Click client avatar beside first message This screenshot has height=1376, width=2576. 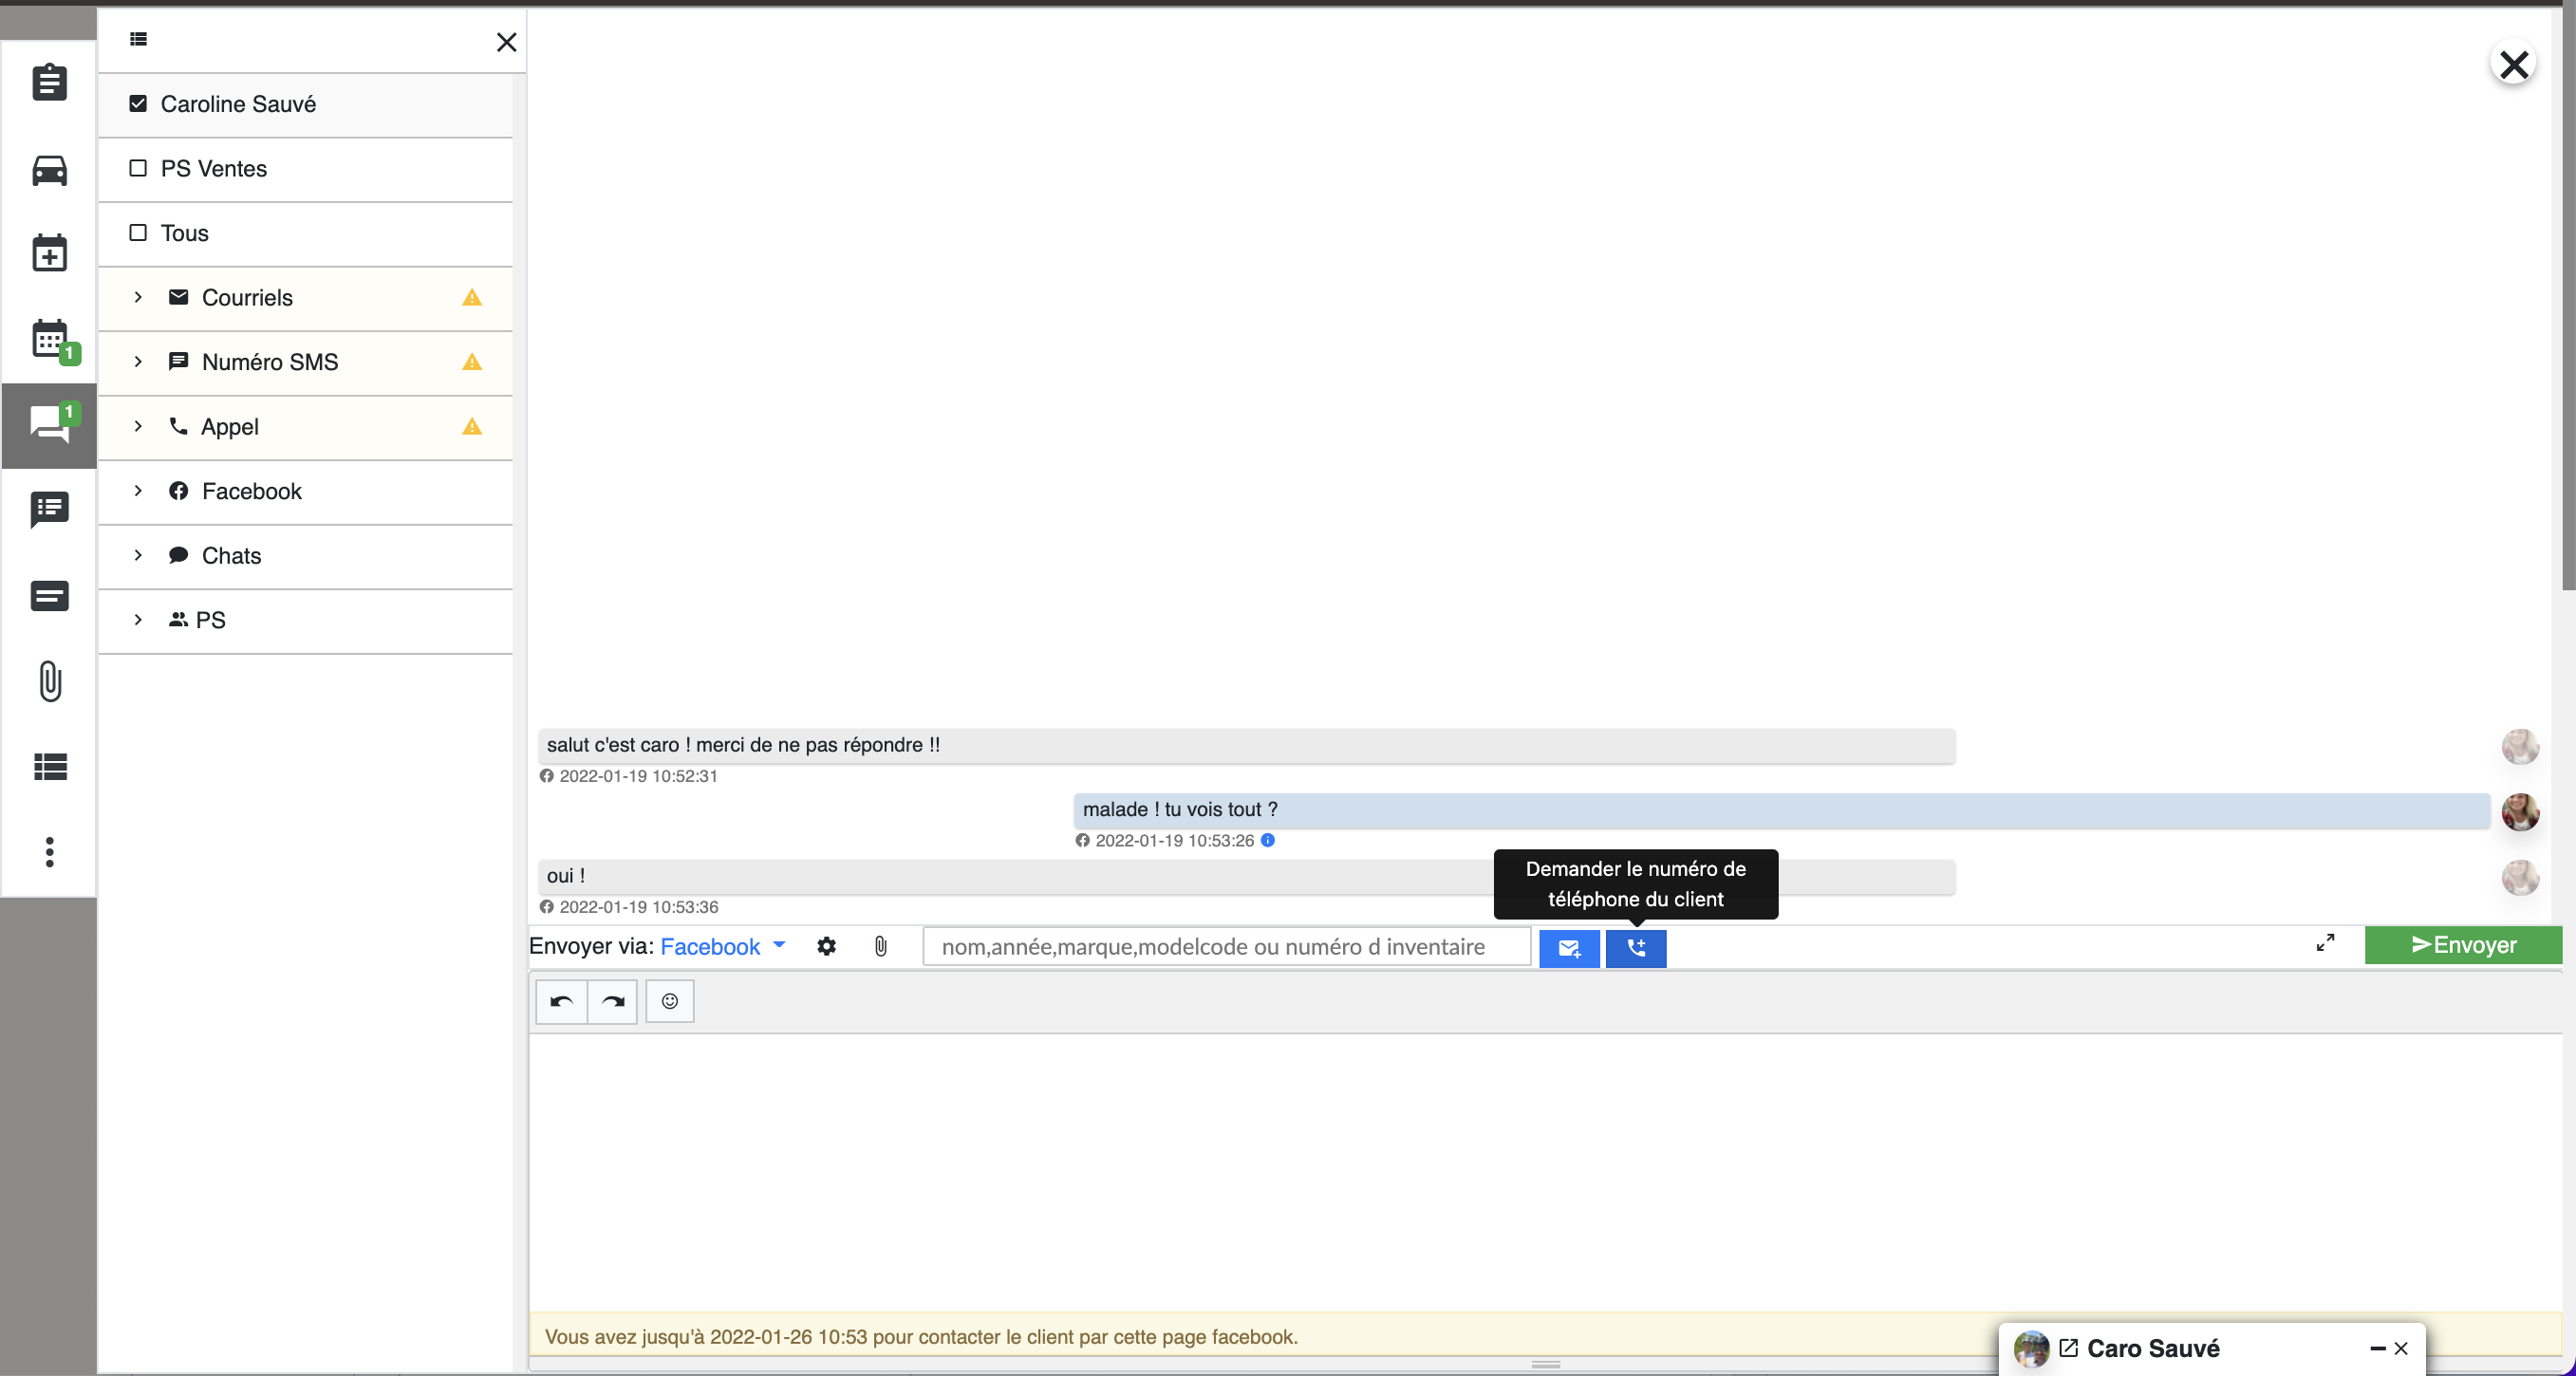click(2520, 747)
